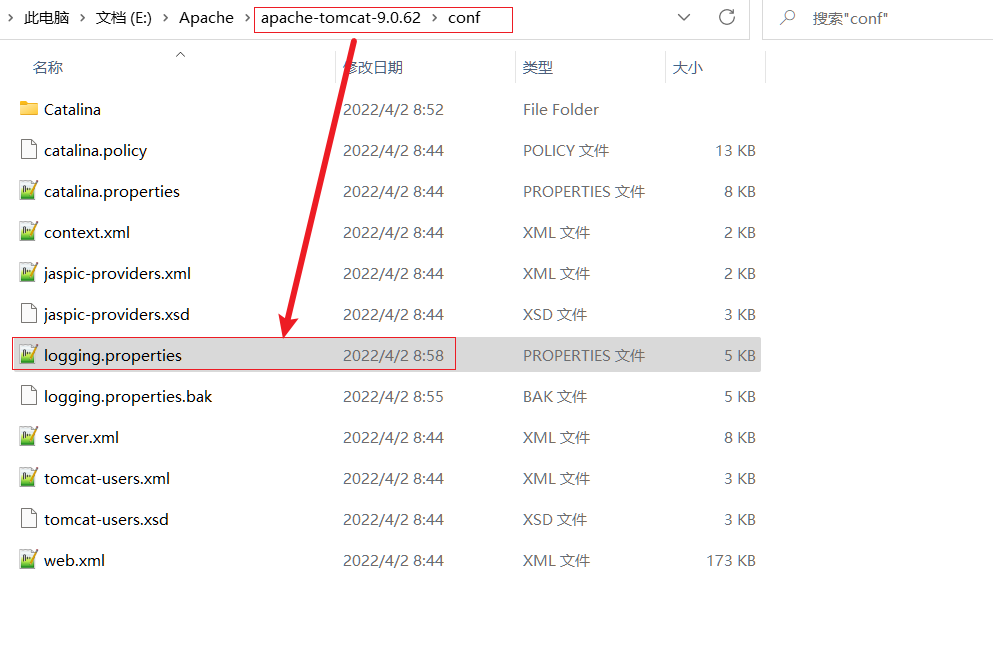The width and height of the screenshot is (993, 666).
Task: Click the 2022/4/2 8:55 date of logging.properties.bak
Action: pos(393,396)
